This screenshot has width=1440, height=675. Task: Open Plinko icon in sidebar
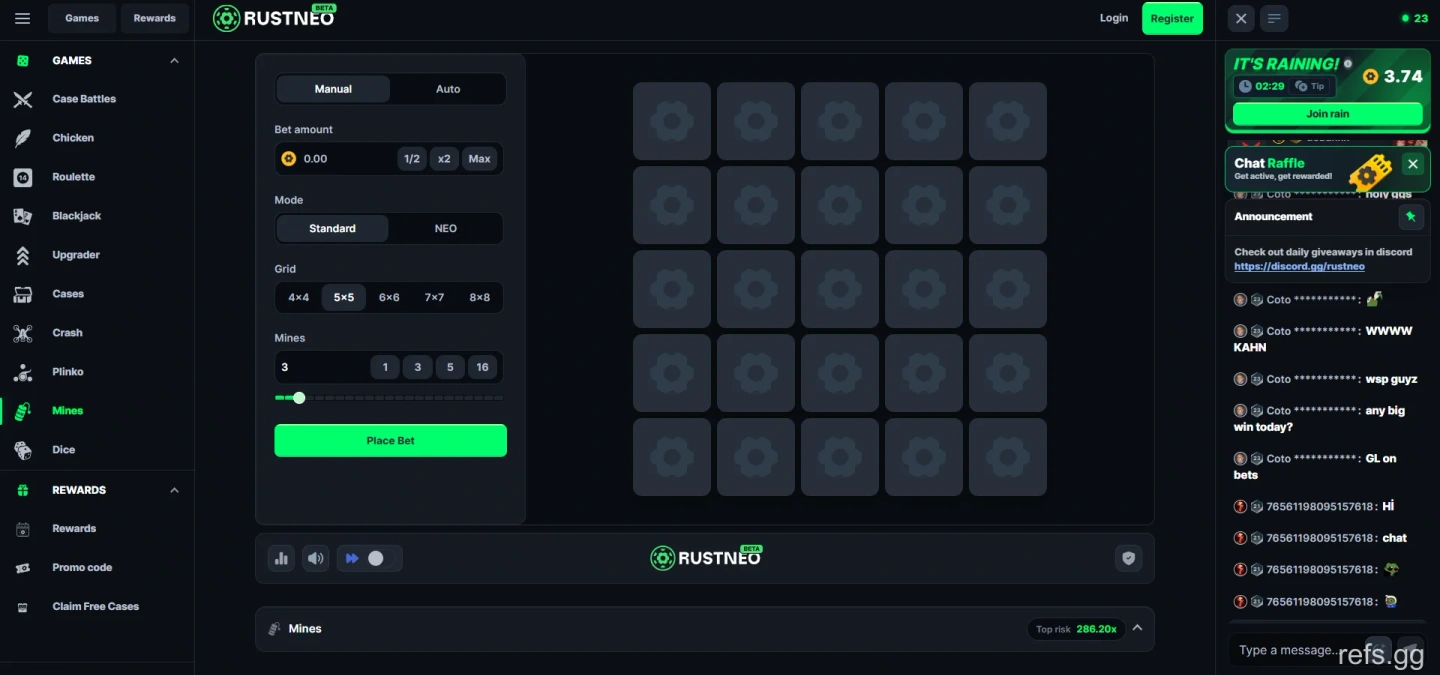coord(22,372)
